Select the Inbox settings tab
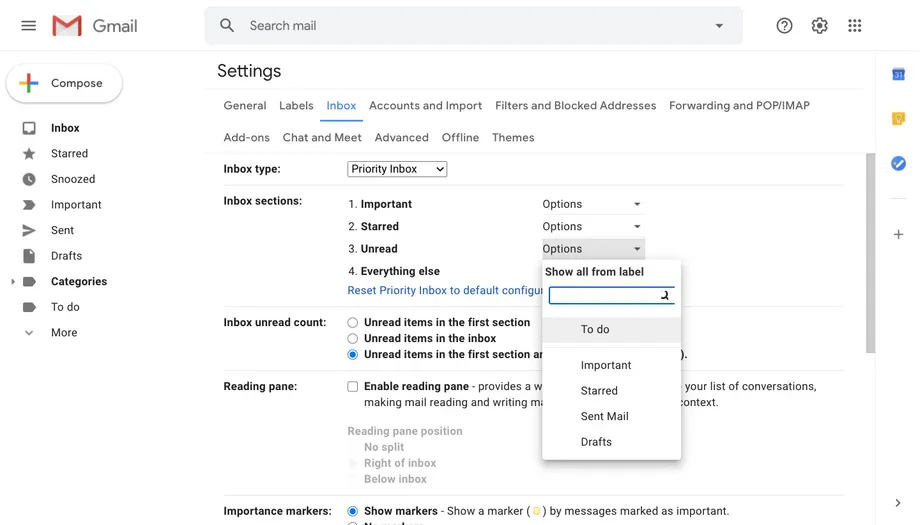 (x=341, y=106)
